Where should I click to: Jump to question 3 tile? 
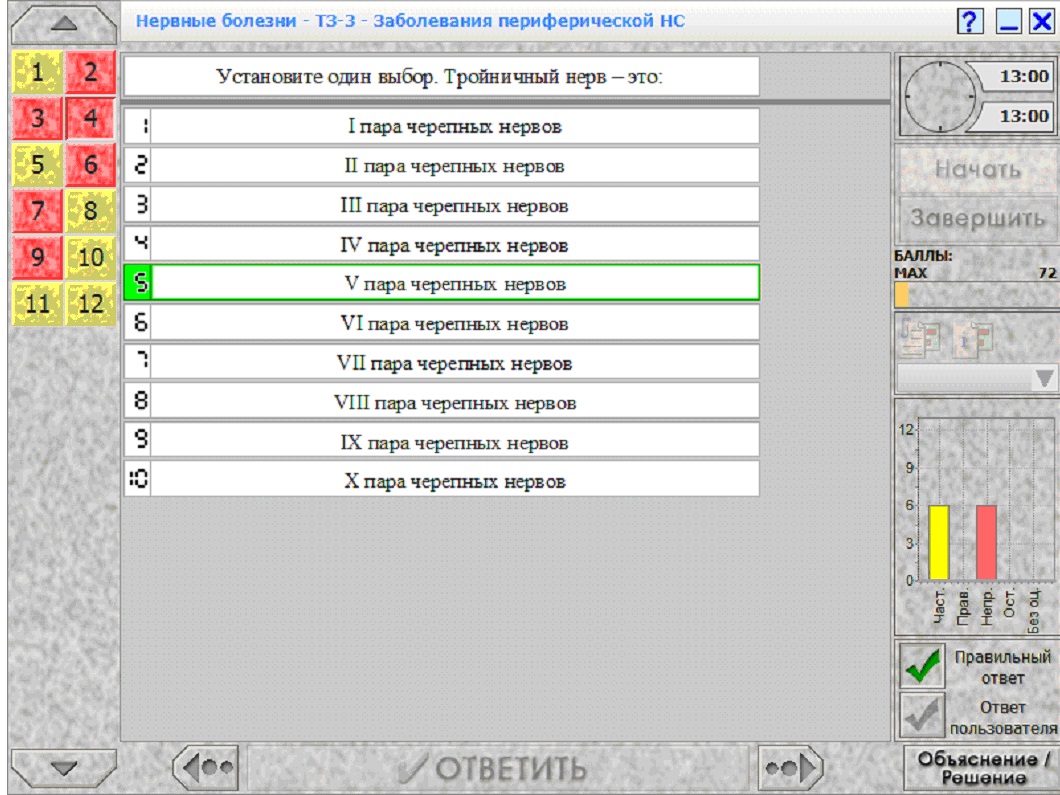(37, 118)
